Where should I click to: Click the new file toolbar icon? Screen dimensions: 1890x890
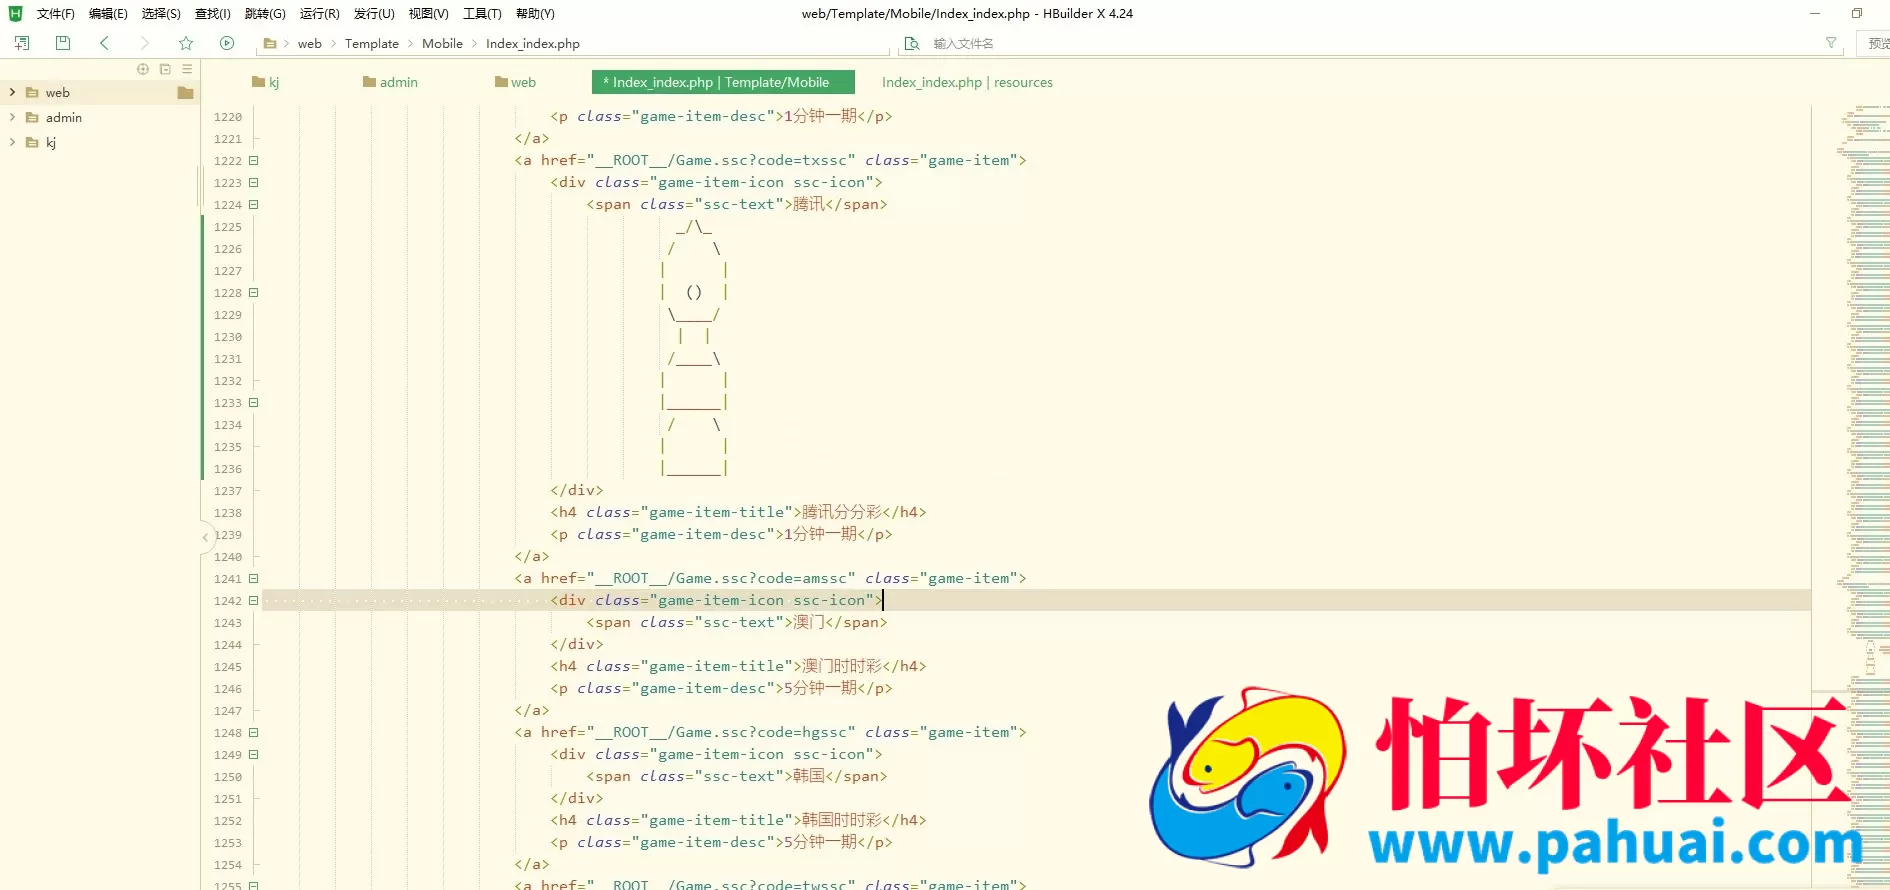(22, 43)
